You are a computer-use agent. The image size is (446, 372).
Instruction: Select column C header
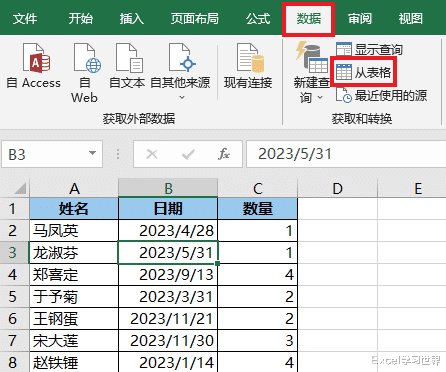[x=257, y=188]
